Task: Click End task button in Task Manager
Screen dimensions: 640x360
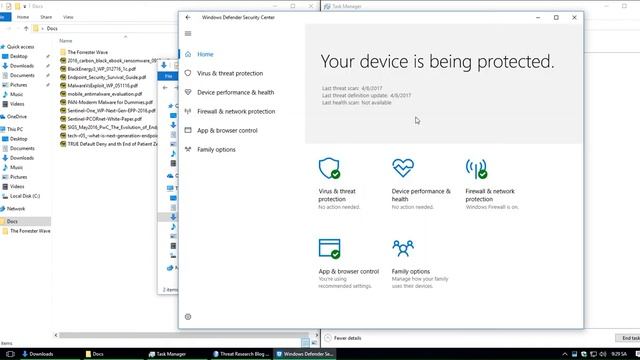Action: coord(629,338)
